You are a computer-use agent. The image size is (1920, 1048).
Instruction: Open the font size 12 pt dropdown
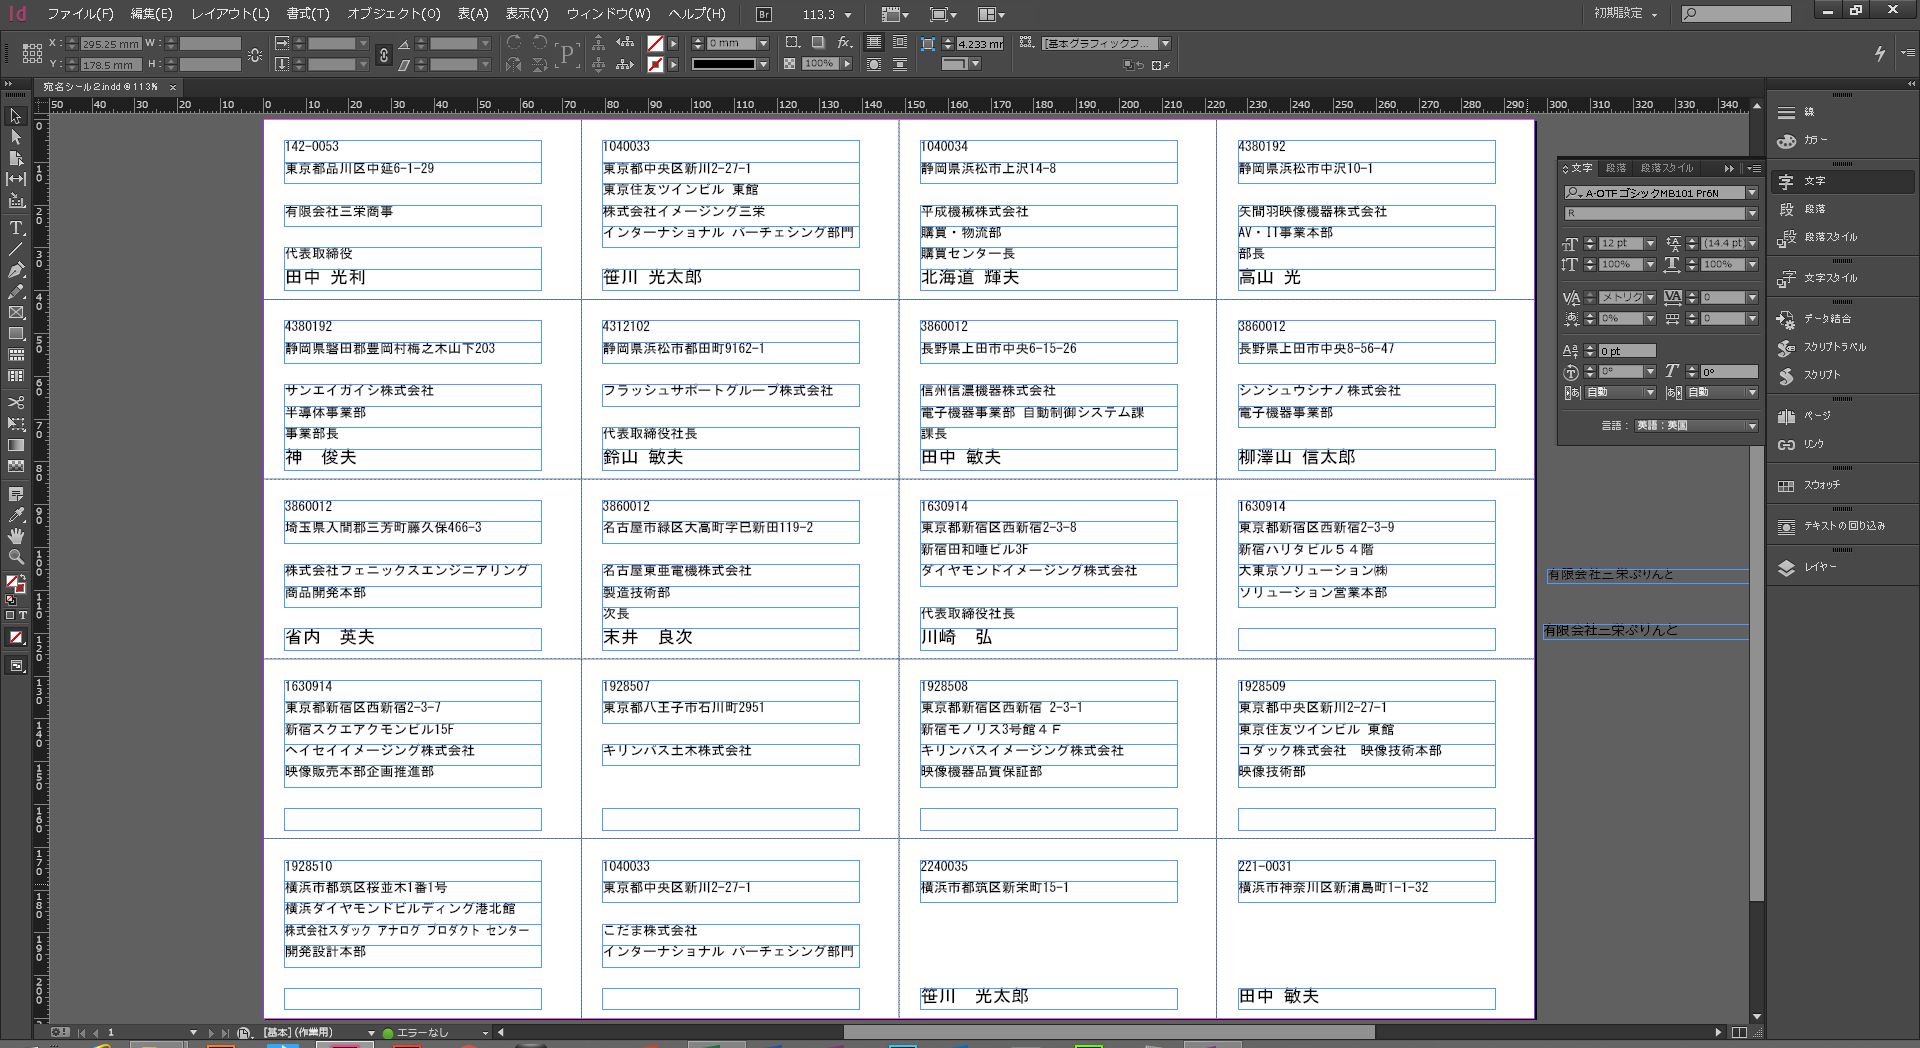1650,243
